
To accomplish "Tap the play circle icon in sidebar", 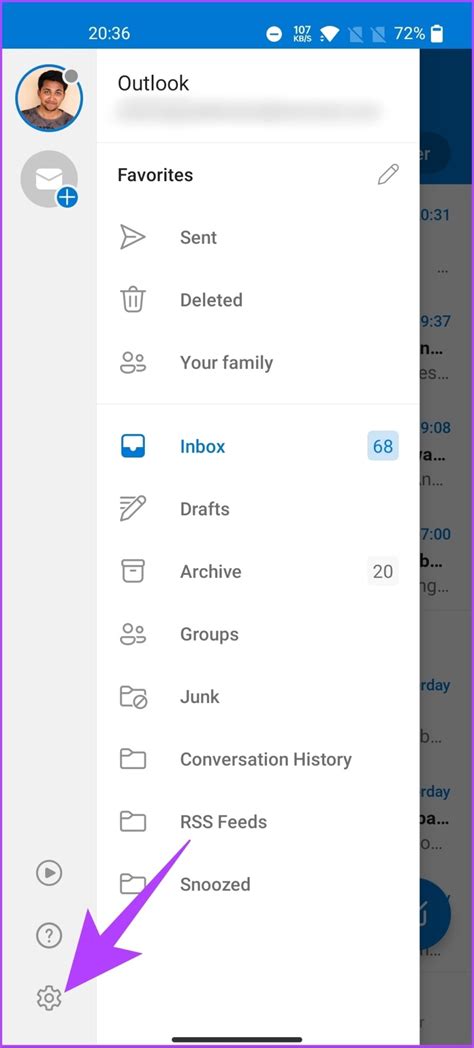I will pos(49,872).
